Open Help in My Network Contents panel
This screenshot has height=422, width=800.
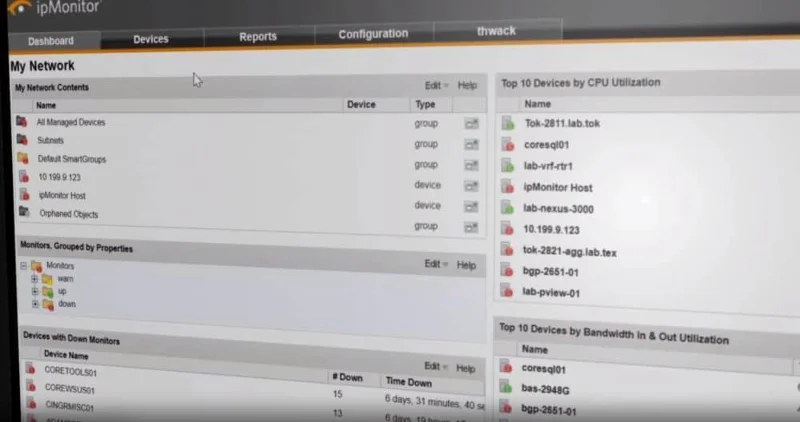(x=467, y=85)
